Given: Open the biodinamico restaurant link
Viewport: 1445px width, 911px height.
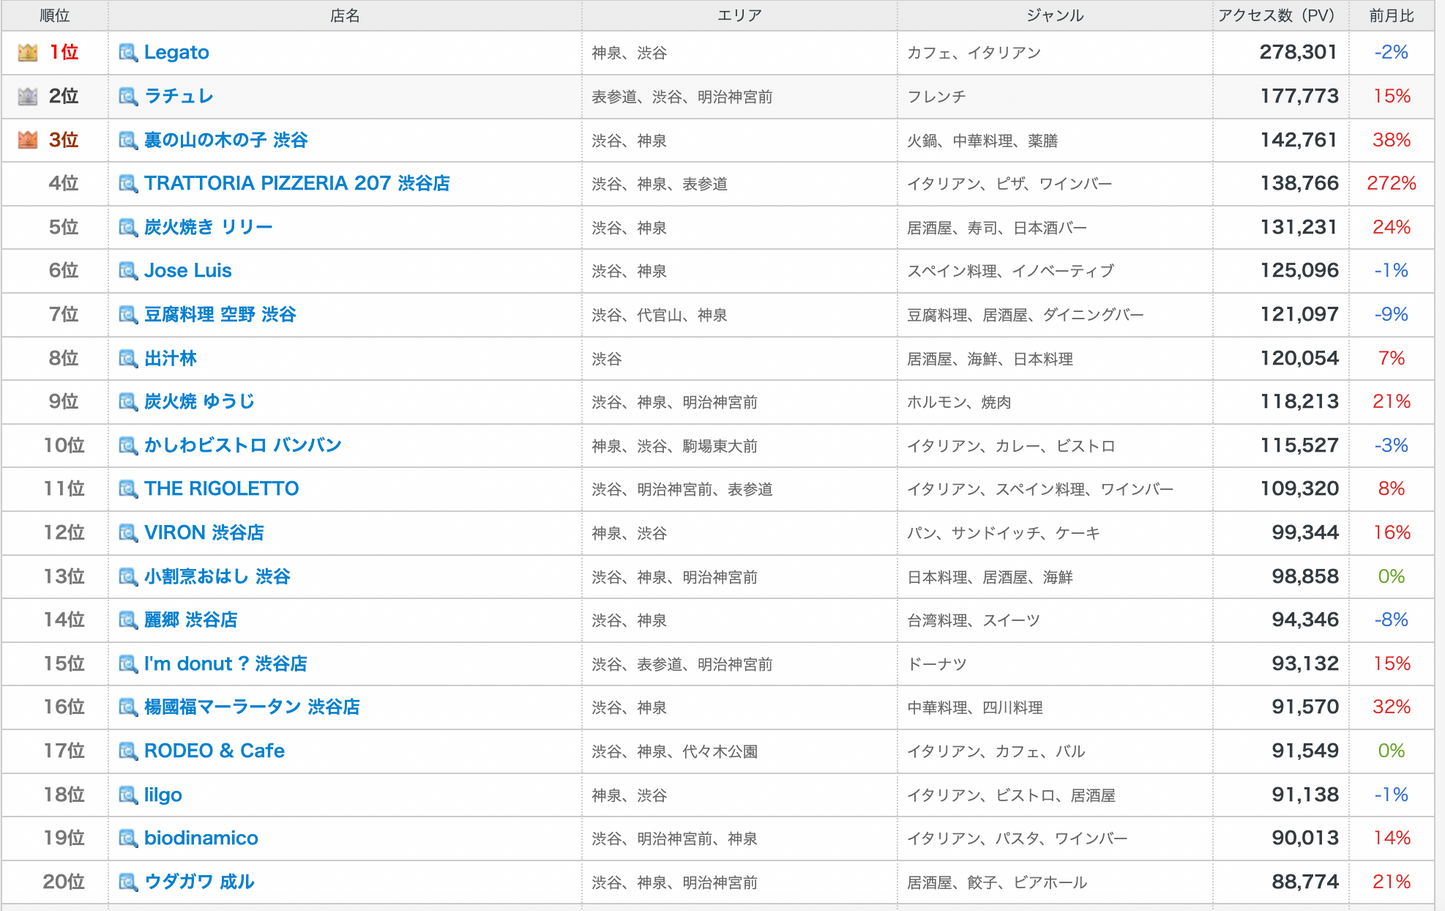Looking at the screenshot, I should [201, 838].
